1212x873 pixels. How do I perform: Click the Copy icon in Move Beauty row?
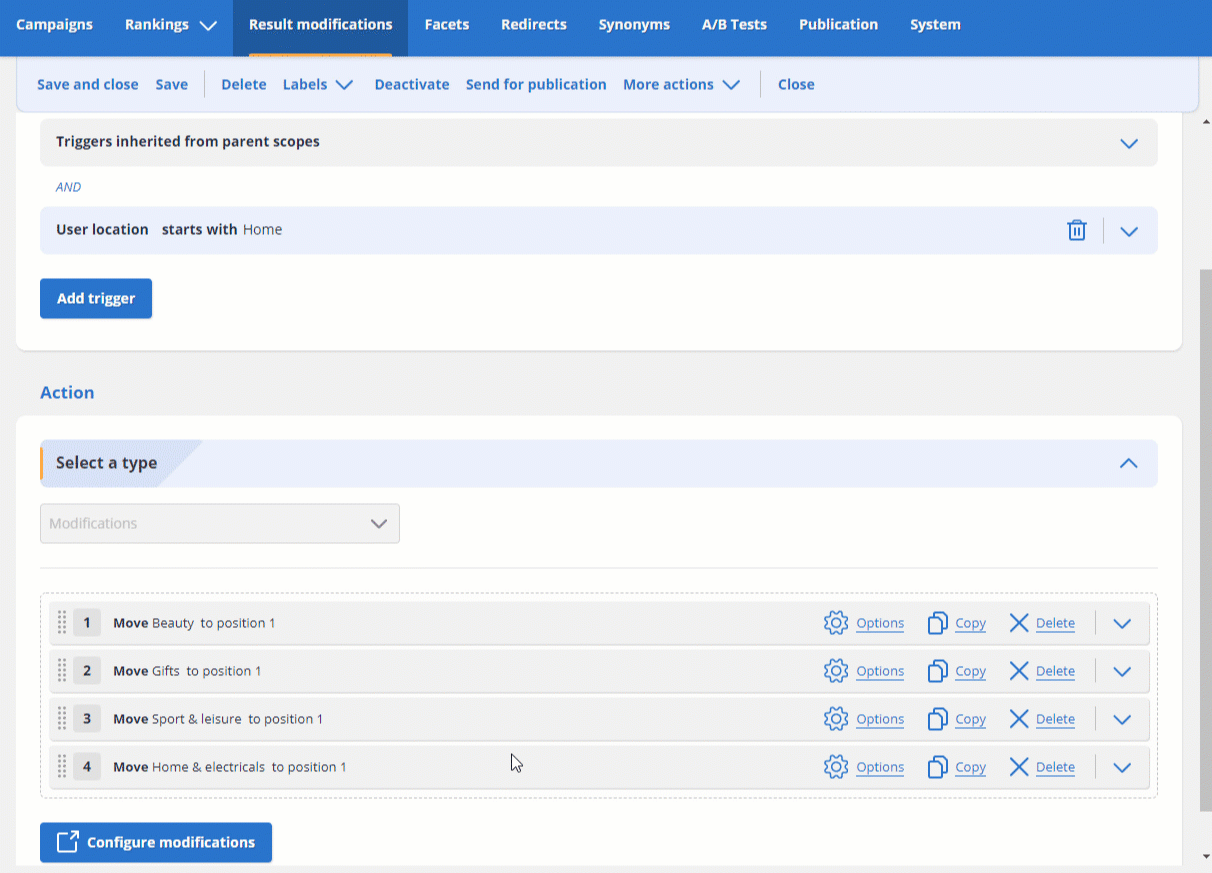(x=937, y=623)
